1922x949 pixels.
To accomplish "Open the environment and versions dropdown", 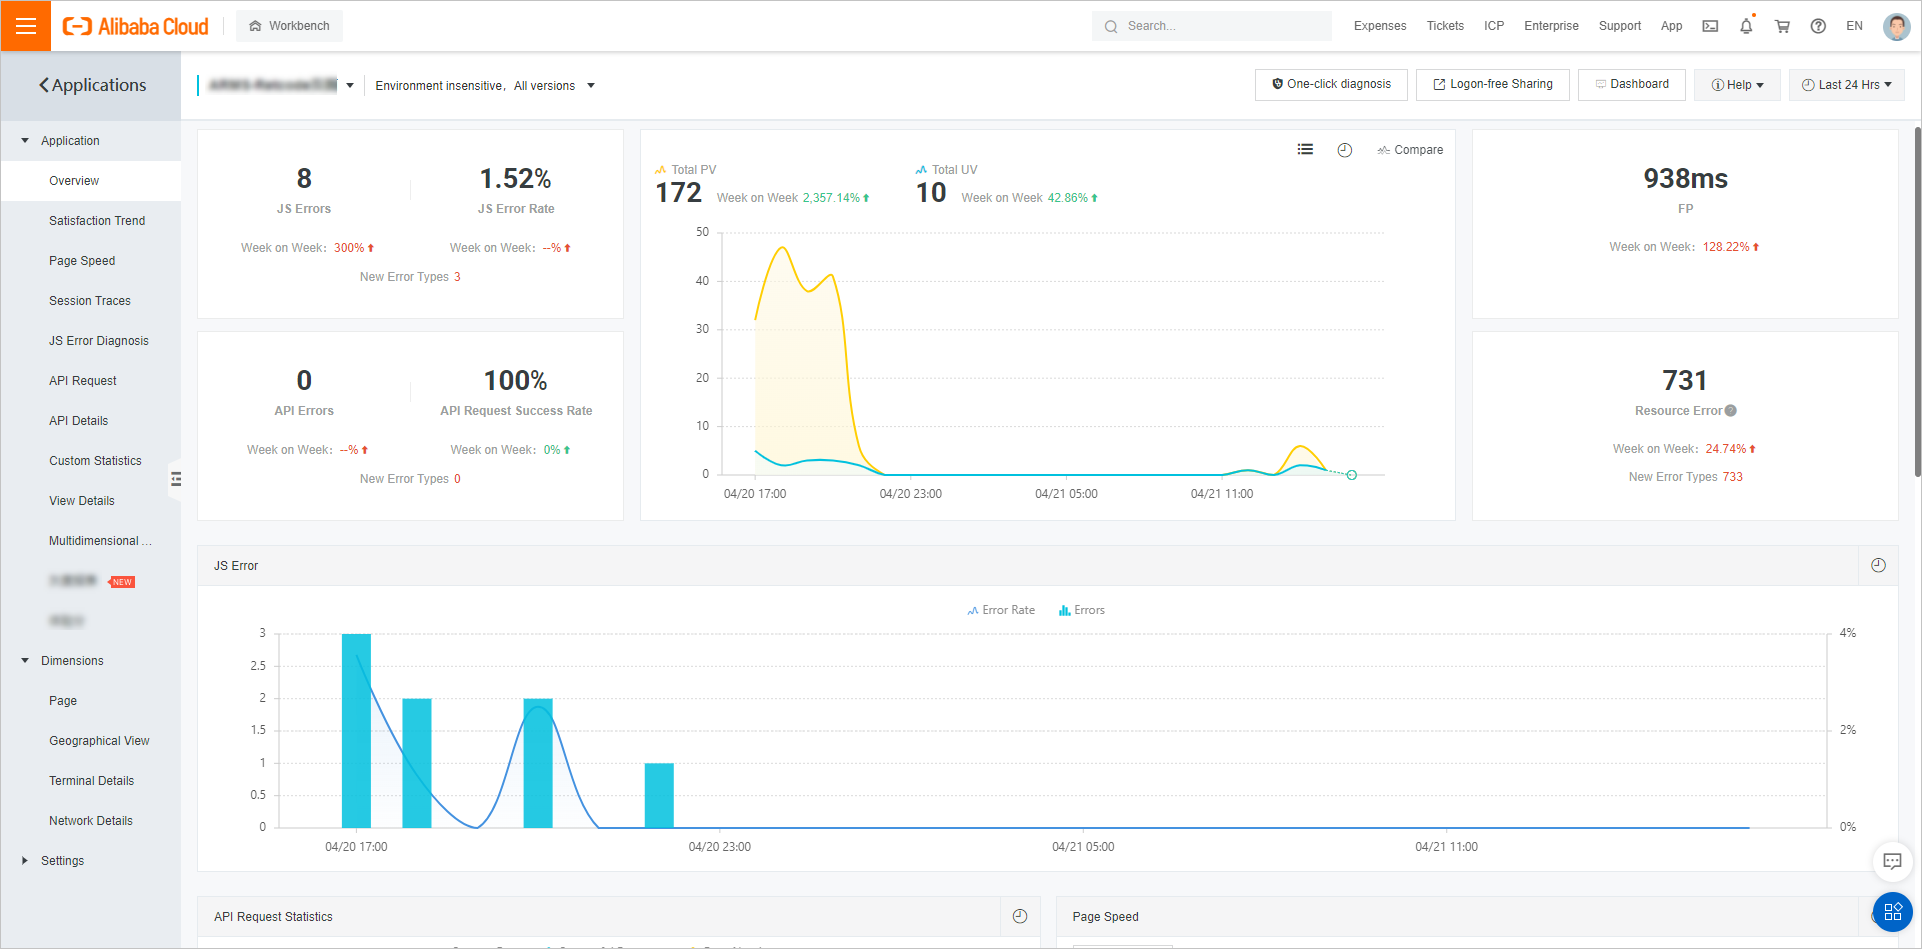I will 485,86.
